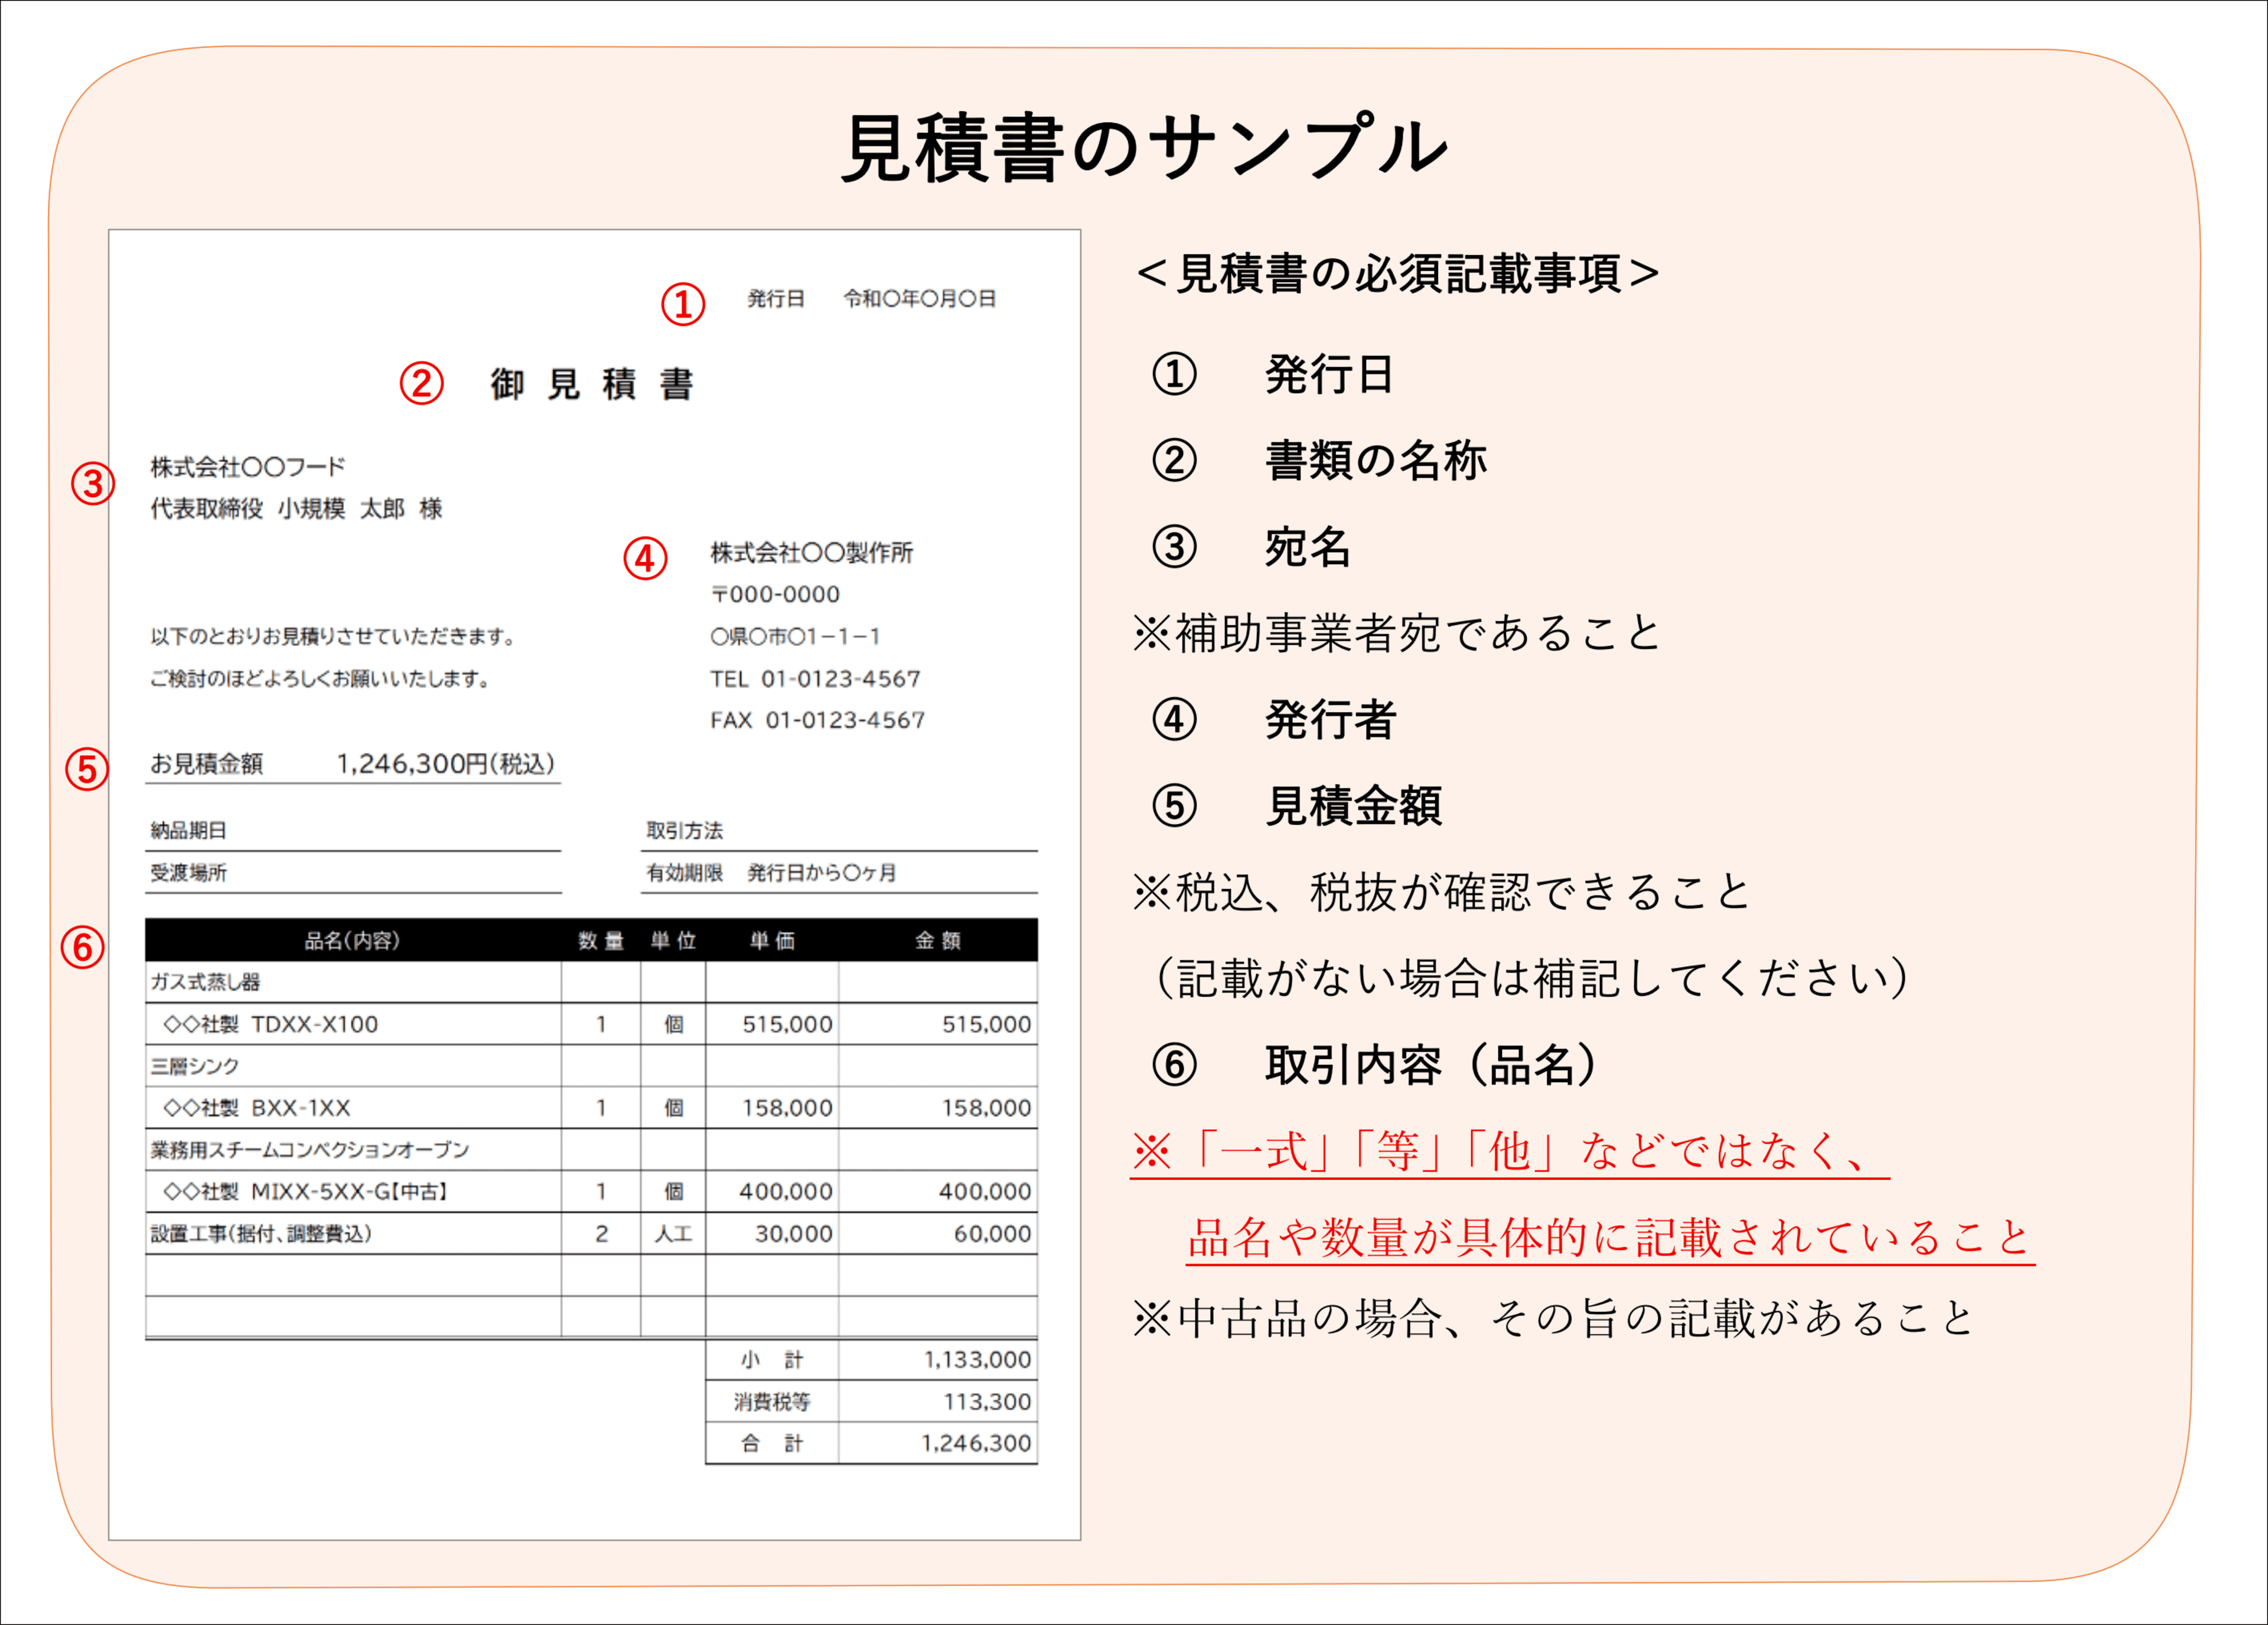Click the amount '60,000' cell
The image size is (2268, 1625).
coord(938,1233)
